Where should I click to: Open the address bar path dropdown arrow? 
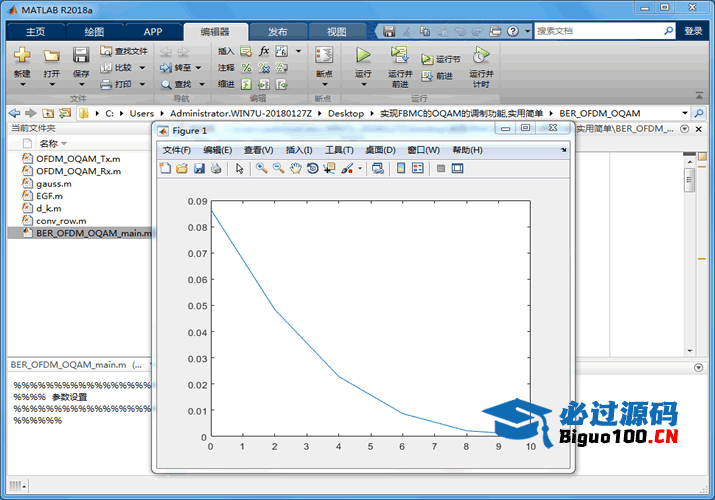tap(684, 113)
